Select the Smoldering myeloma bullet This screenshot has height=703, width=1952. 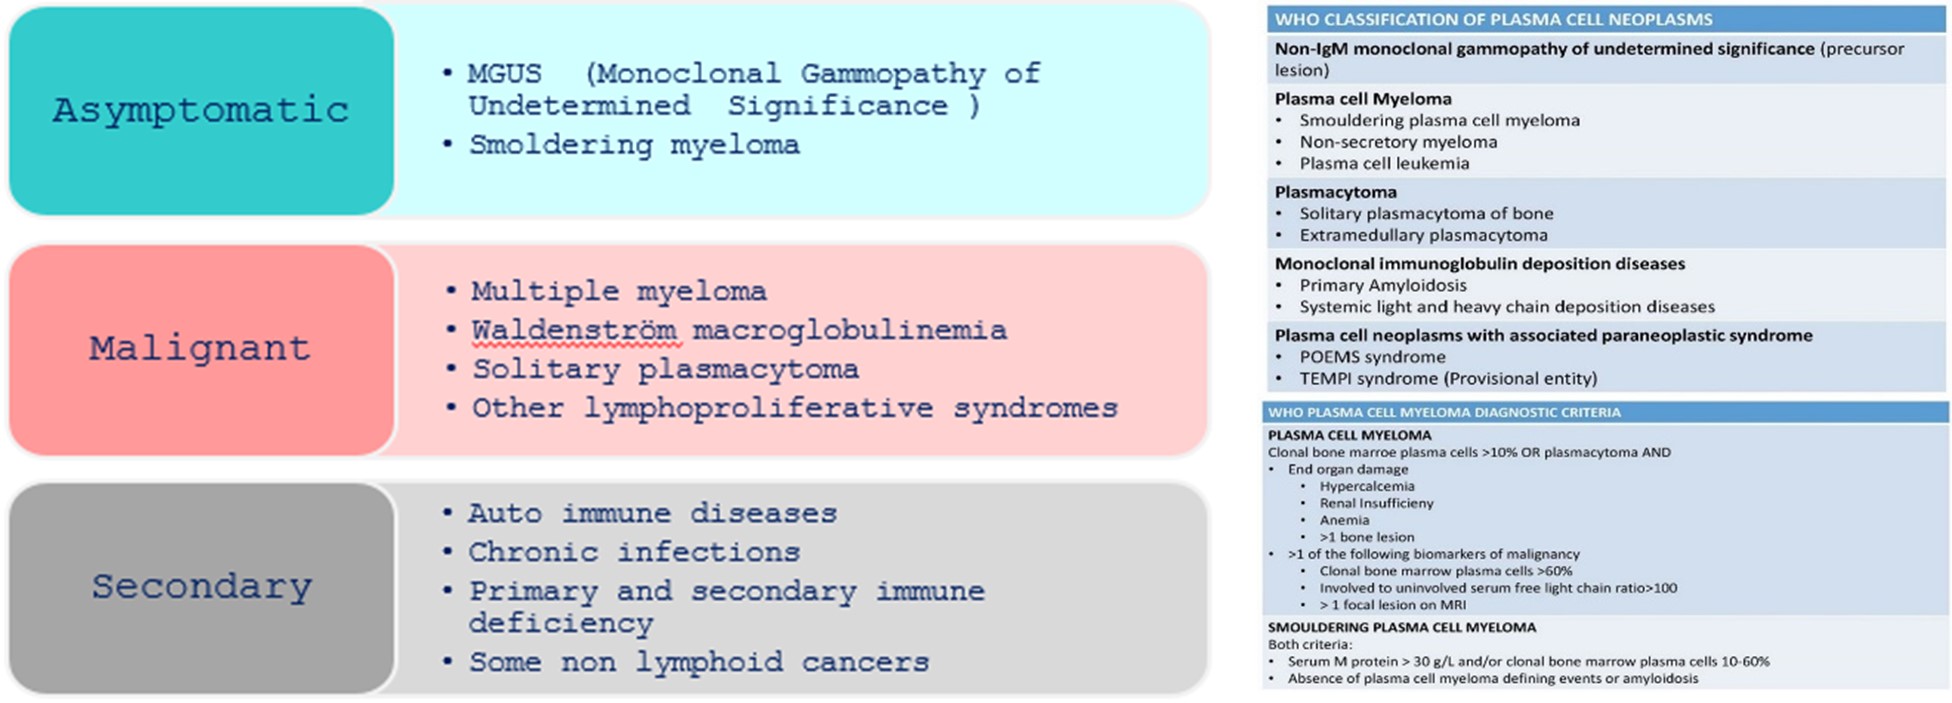(635, 145)
